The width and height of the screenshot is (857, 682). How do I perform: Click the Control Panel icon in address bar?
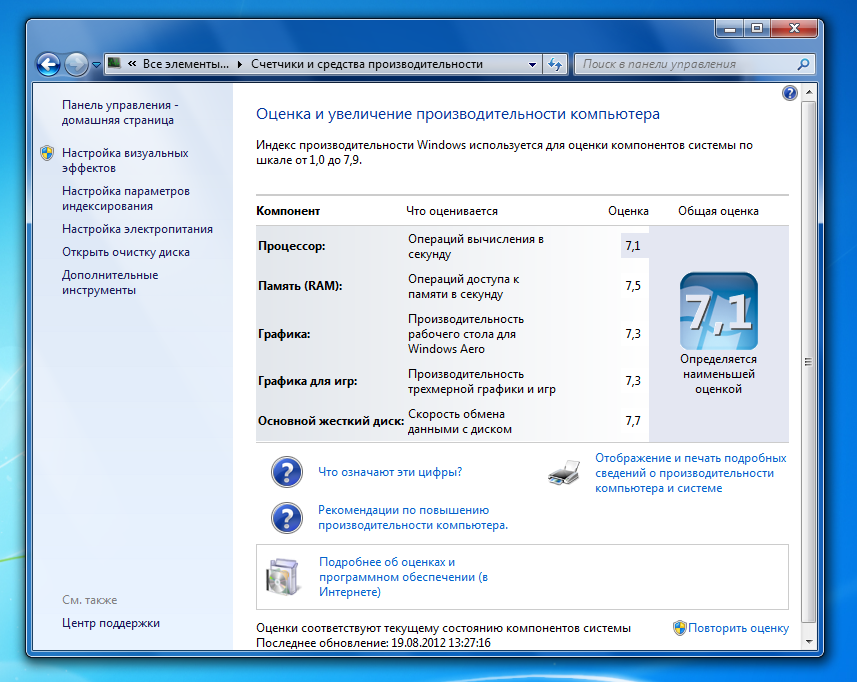(114, 63)
